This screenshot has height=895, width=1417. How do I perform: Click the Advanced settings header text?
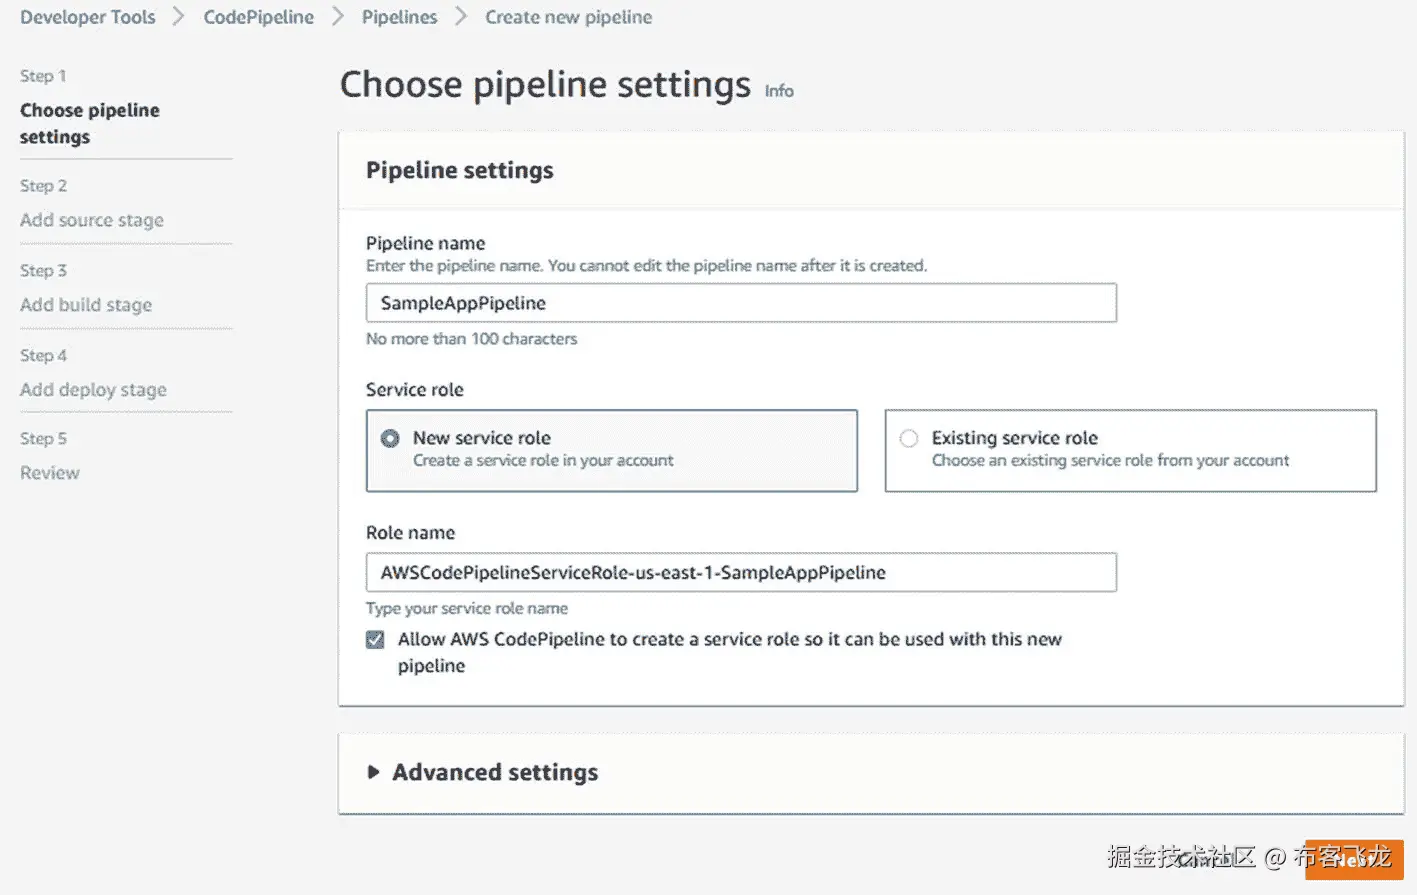(495, 772)
